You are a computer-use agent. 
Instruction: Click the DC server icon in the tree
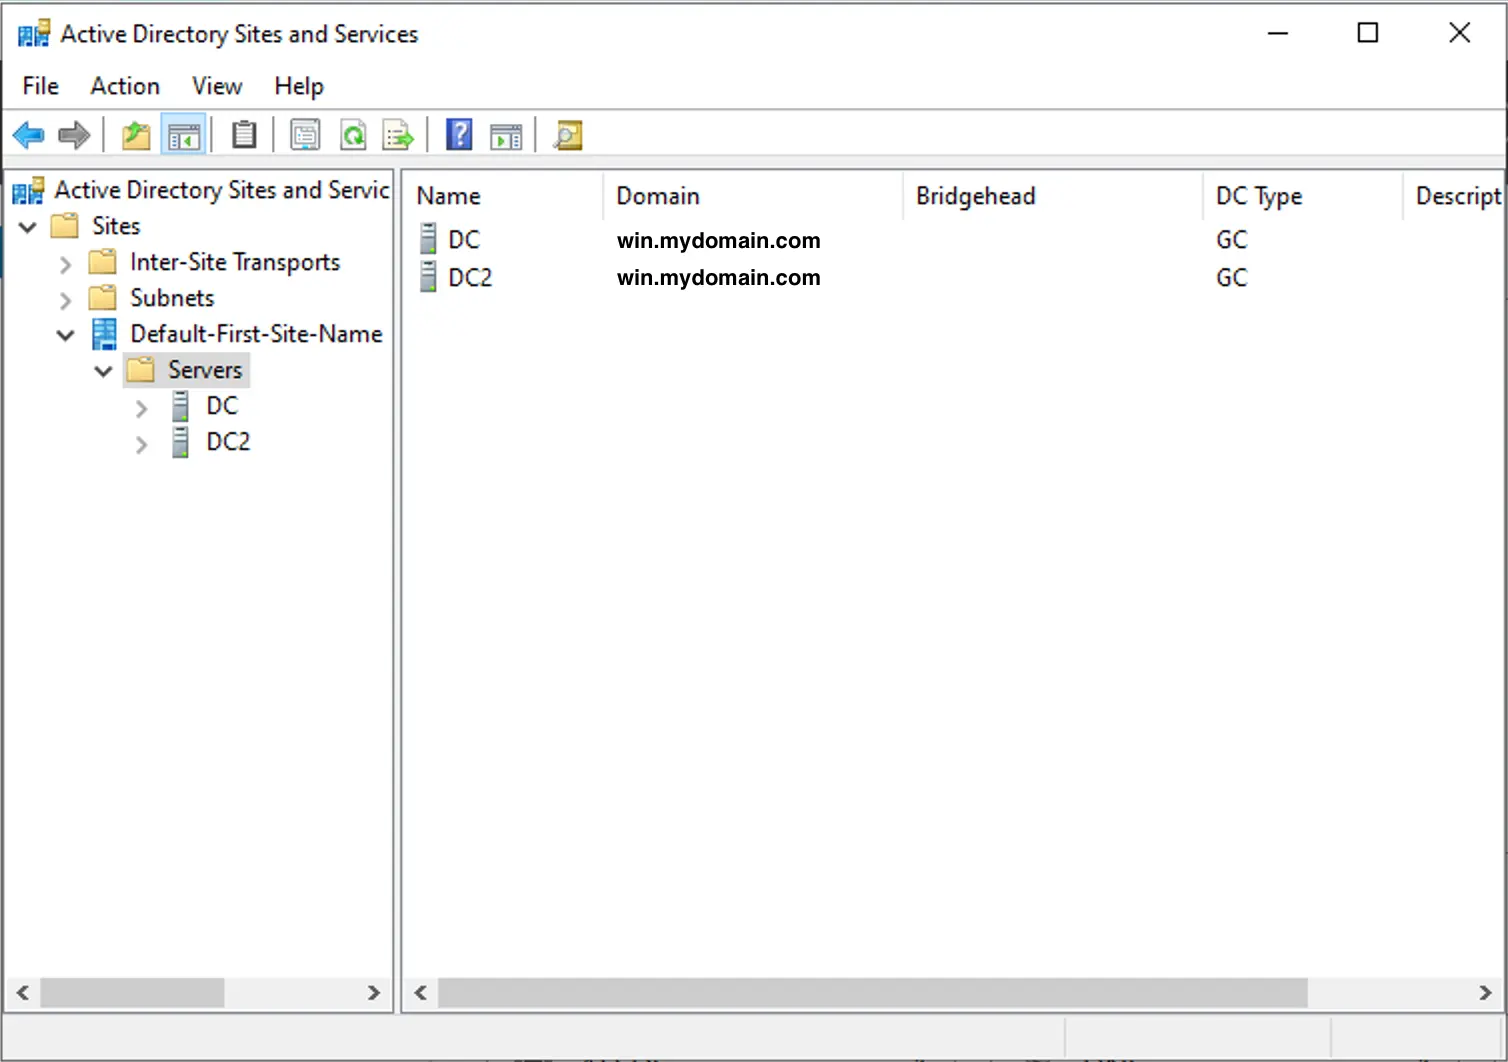coord(180,406)
